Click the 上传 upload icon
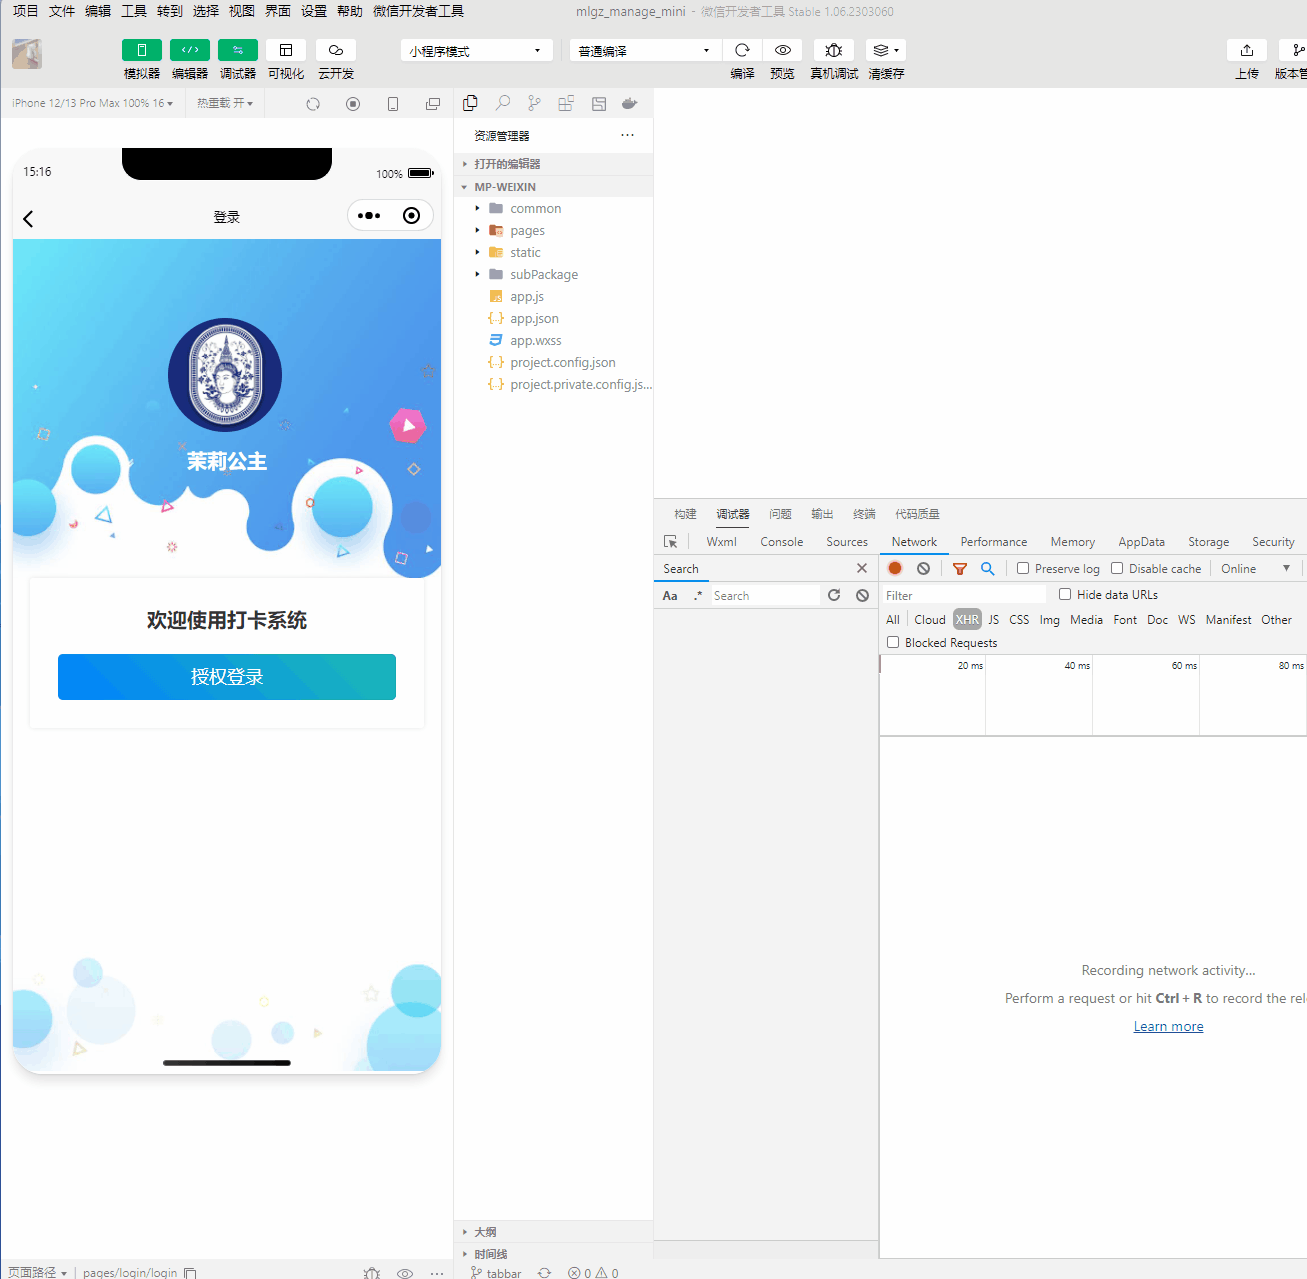 click(1246, 49)
